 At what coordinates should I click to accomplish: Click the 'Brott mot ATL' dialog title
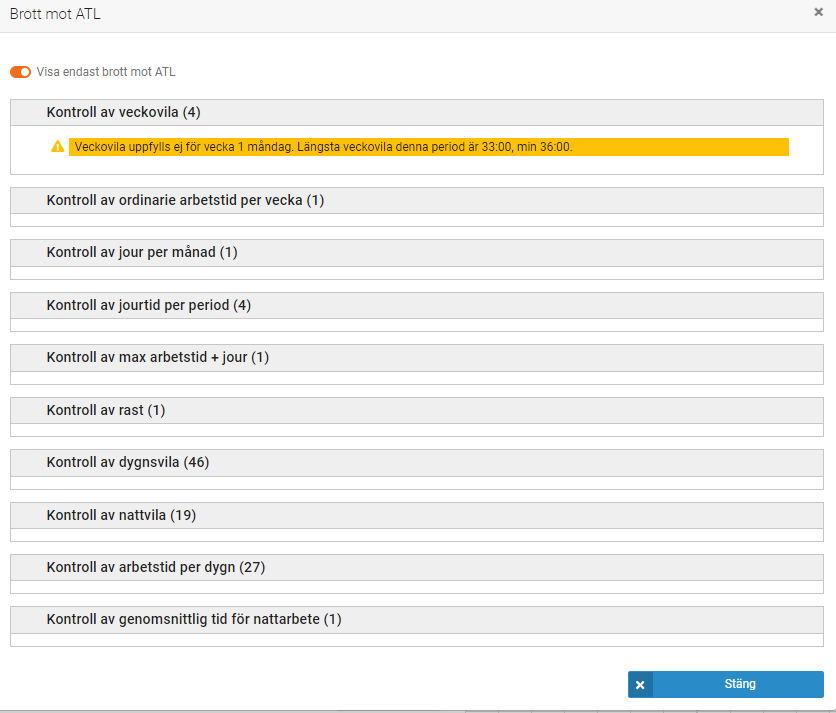[x=55, y=15]
